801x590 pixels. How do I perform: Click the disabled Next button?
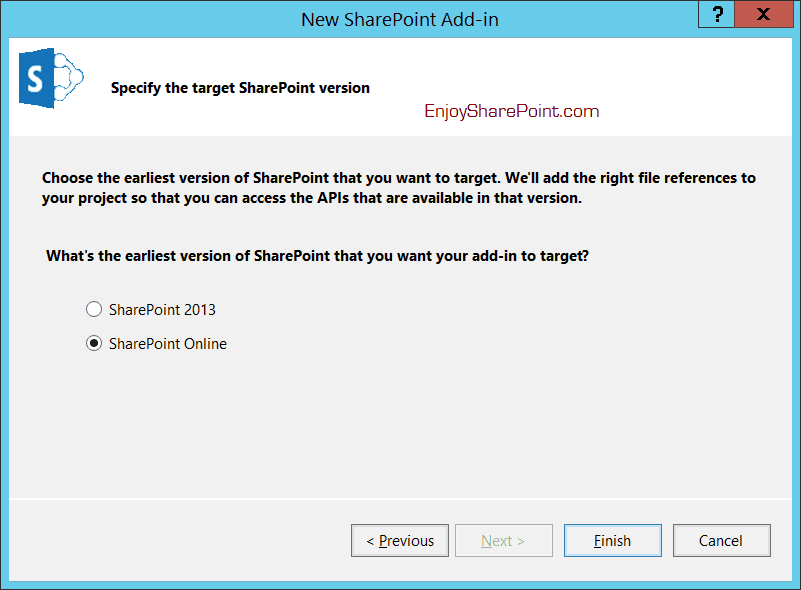pos(504,540)
